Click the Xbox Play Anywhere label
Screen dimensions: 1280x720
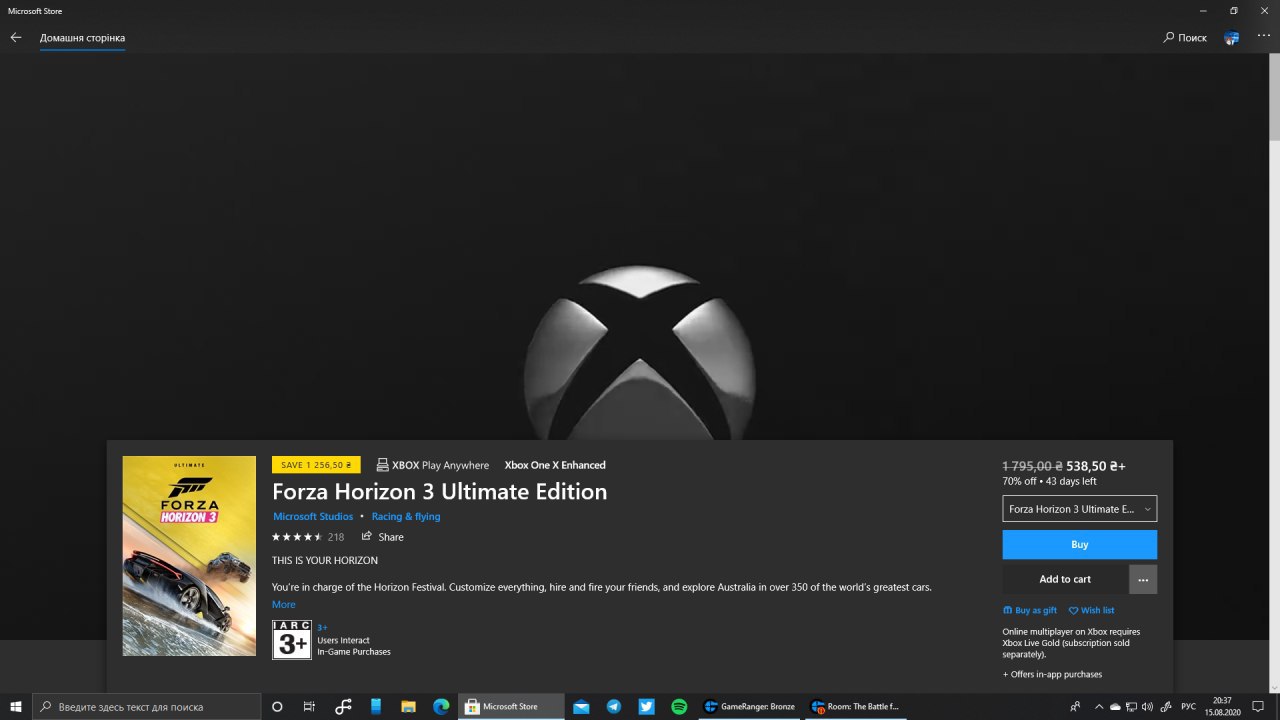[x=433, y=465]
